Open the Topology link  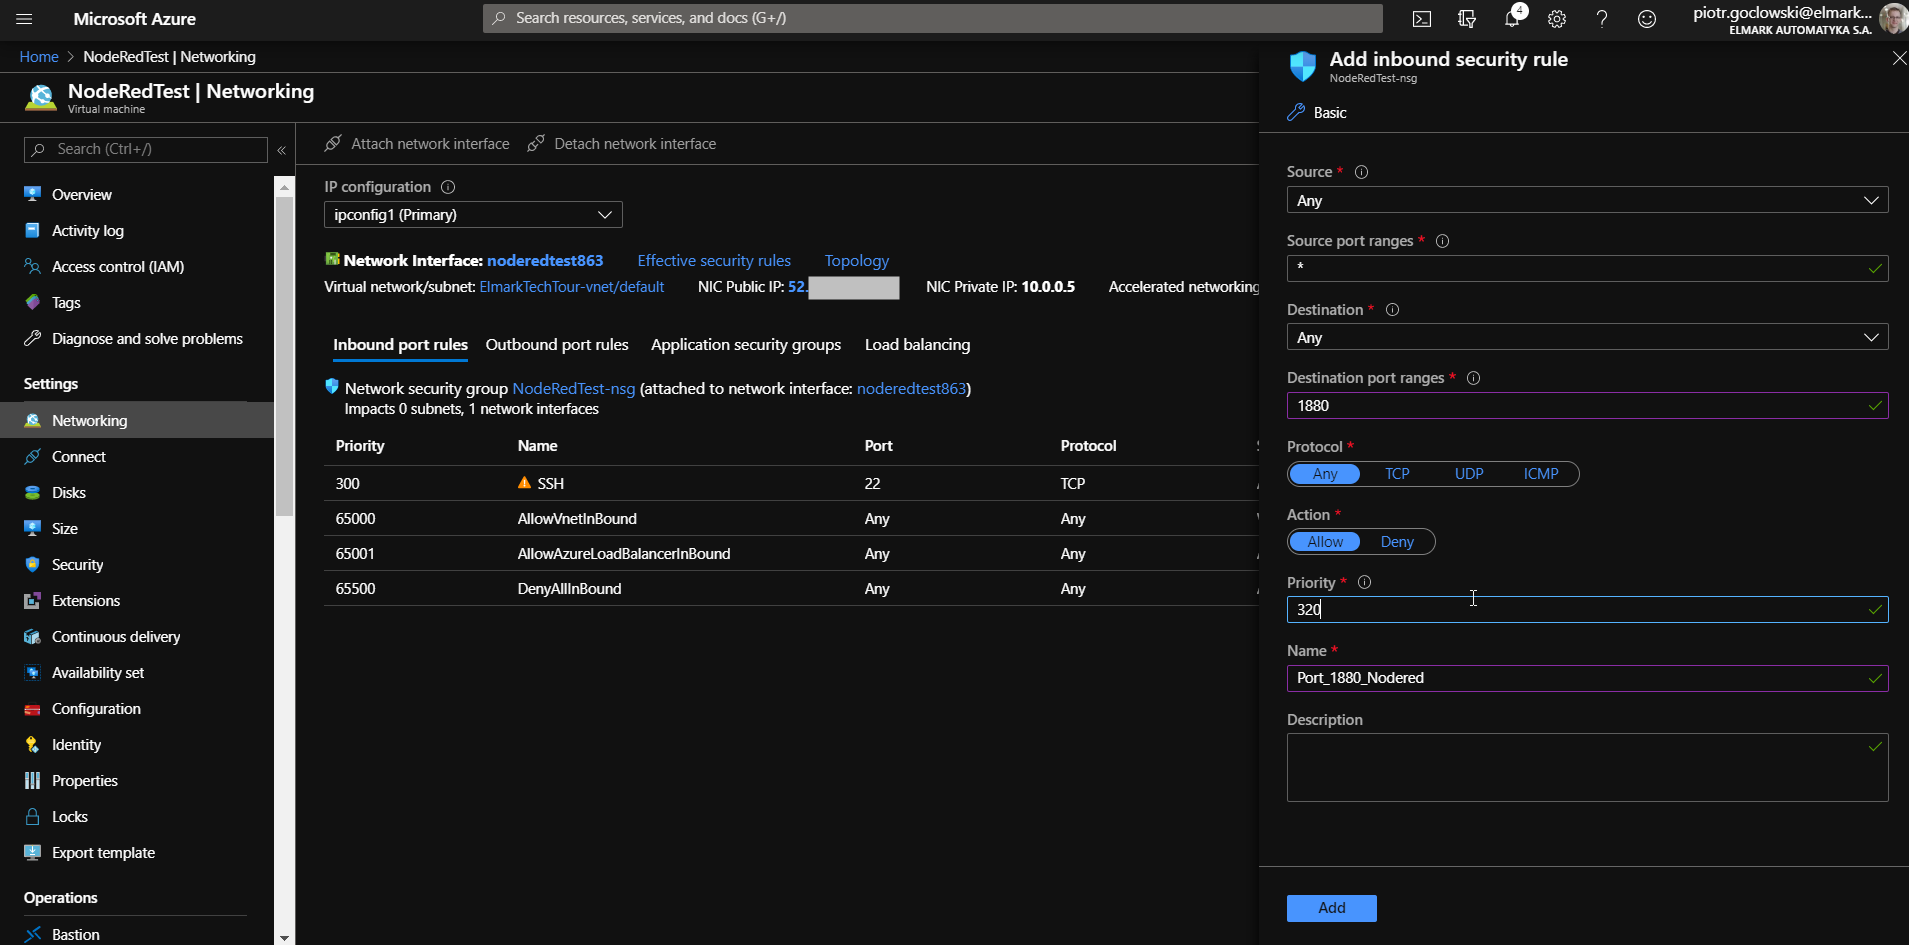[x=857, y=261]
